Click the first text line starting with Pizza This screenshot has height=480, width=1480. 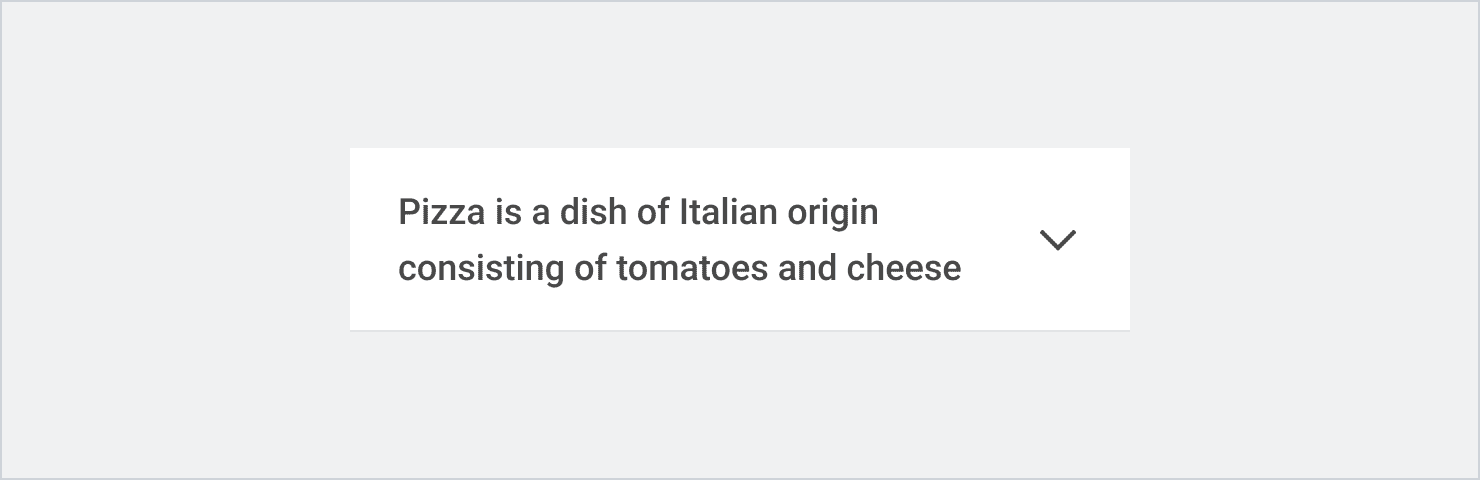(x=638, y=213)
